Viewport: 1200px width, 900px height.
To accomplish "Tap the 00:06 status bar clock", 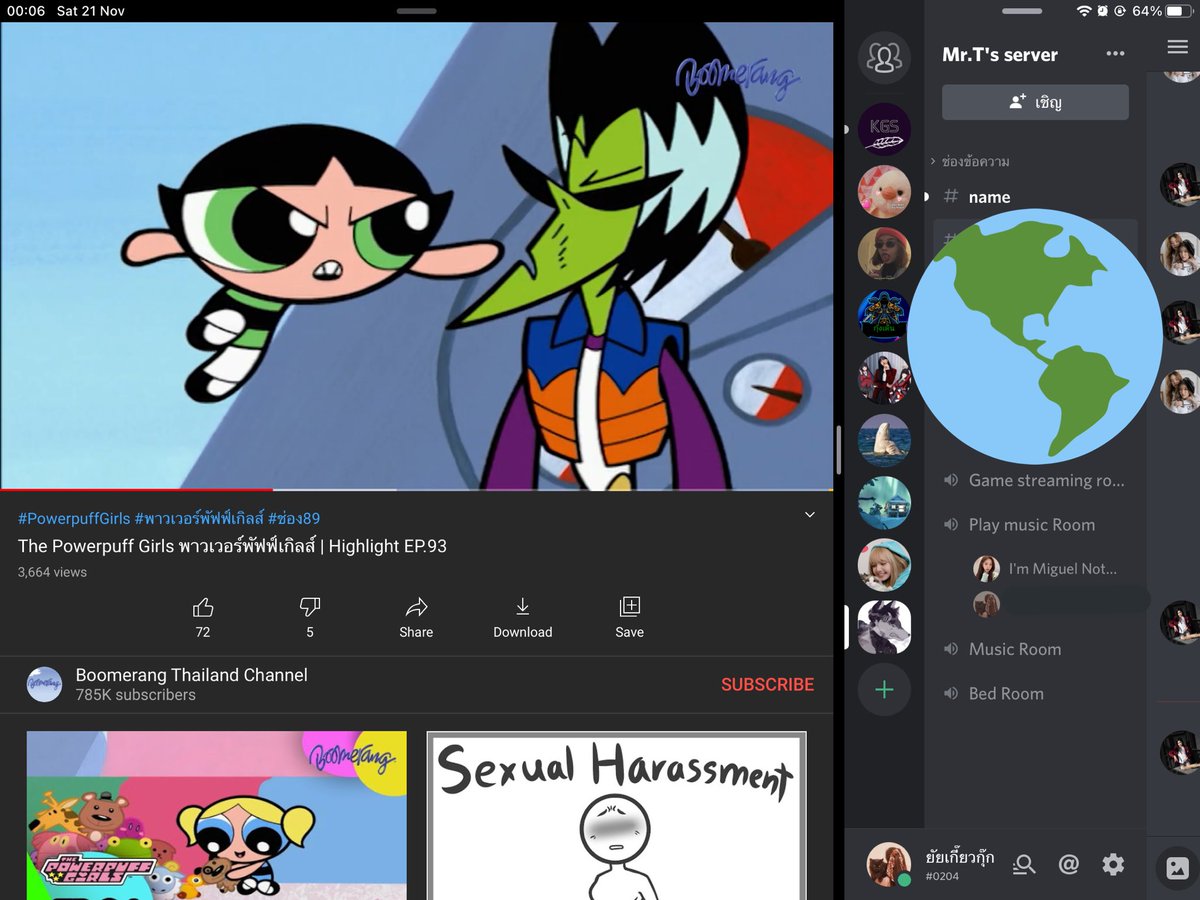I will [26, 11].
